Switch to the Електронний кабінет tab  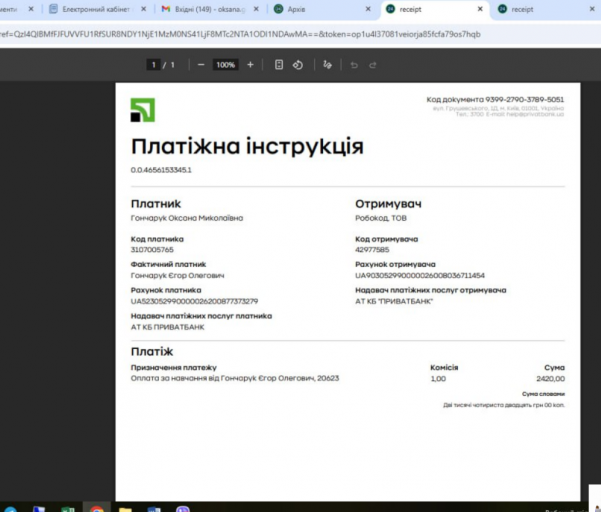coord(96,9)
